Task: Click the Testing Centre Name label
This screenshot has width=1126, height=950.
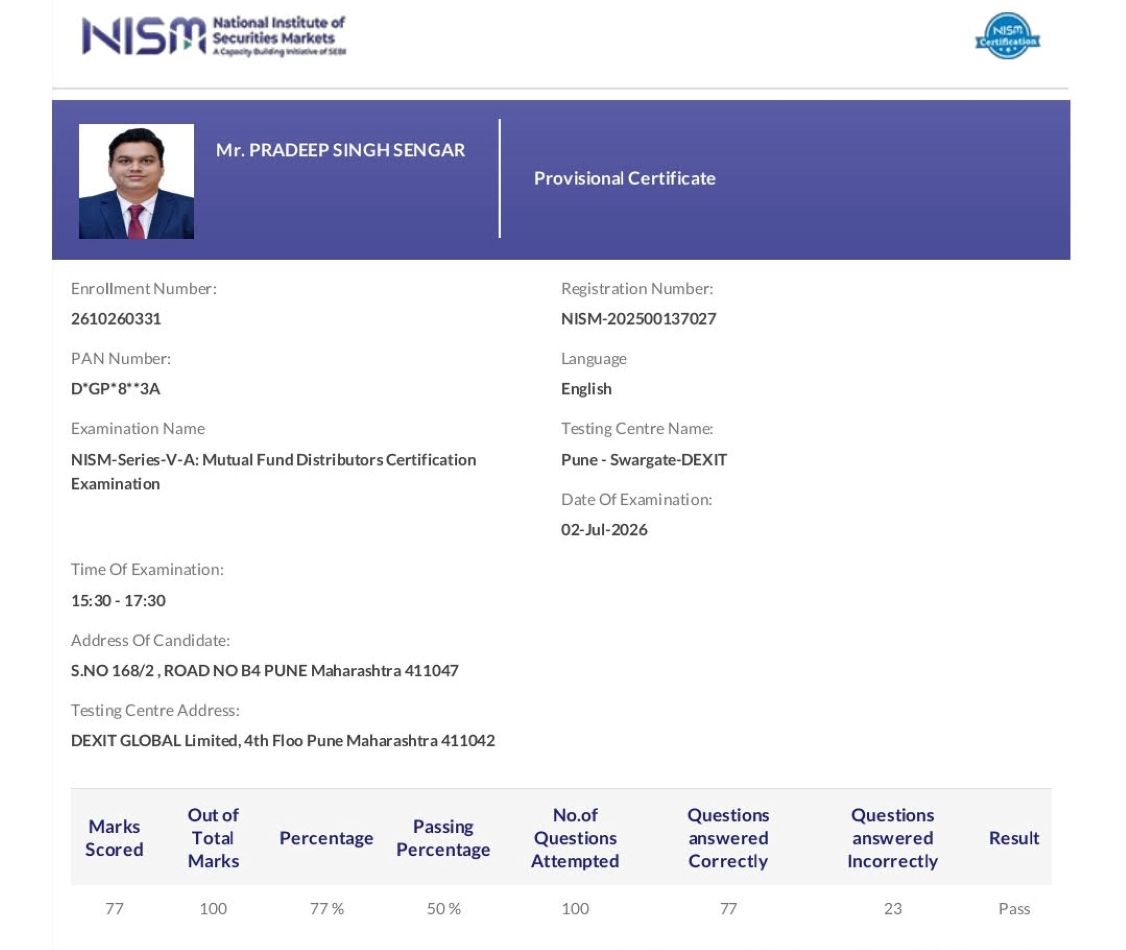Action: pyautogui.click(x=637, y=429)
